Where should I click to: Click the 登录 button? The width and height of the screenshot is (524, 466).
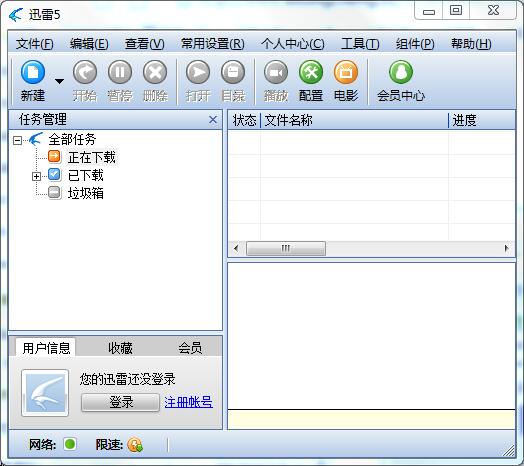coord(120,402)
